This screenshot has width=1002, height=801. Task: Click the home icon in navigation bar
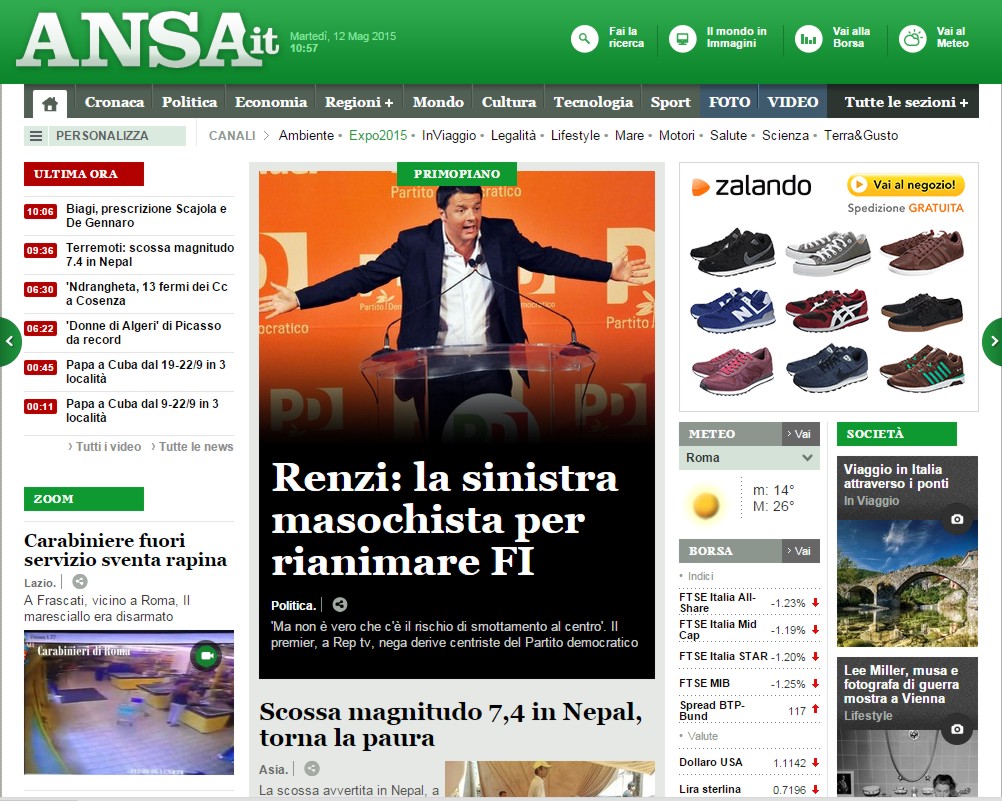(x=50, y=103)
